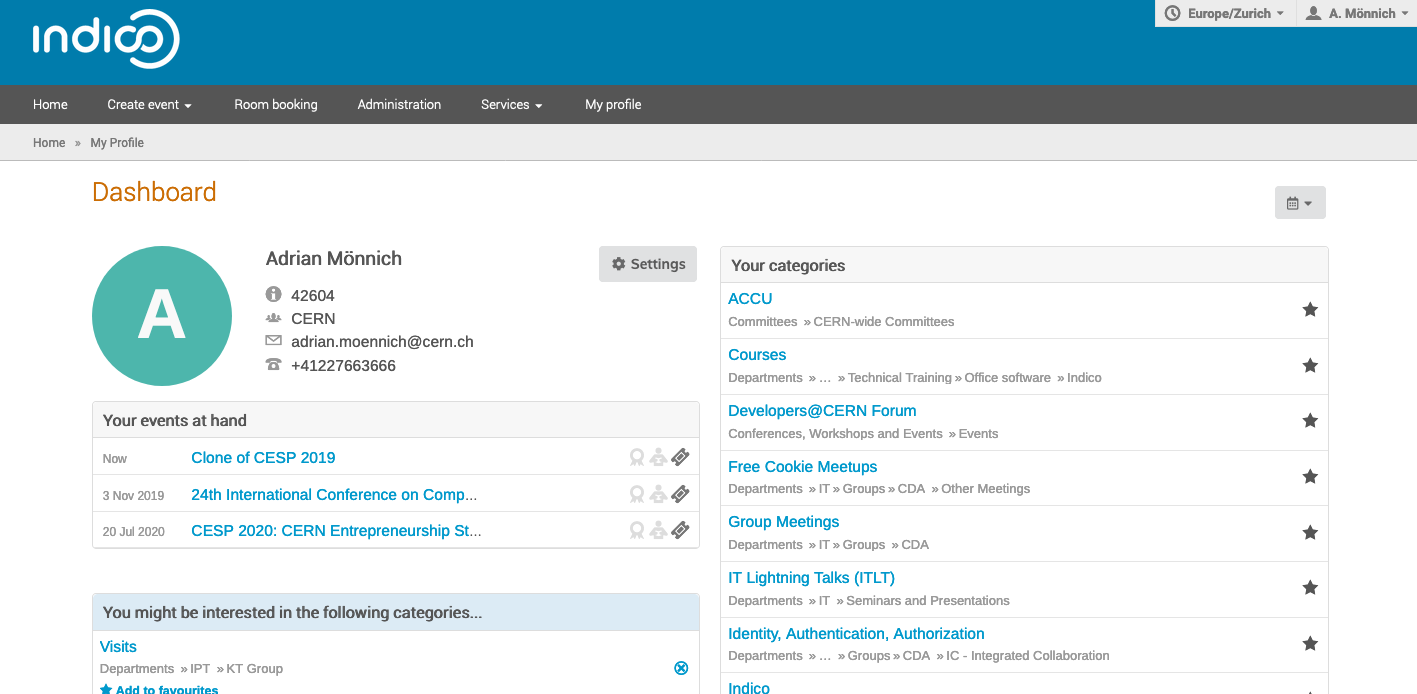The width and height of the screenshot is (1417, 694).
Task: Open the Administration page
Action: 399,104
